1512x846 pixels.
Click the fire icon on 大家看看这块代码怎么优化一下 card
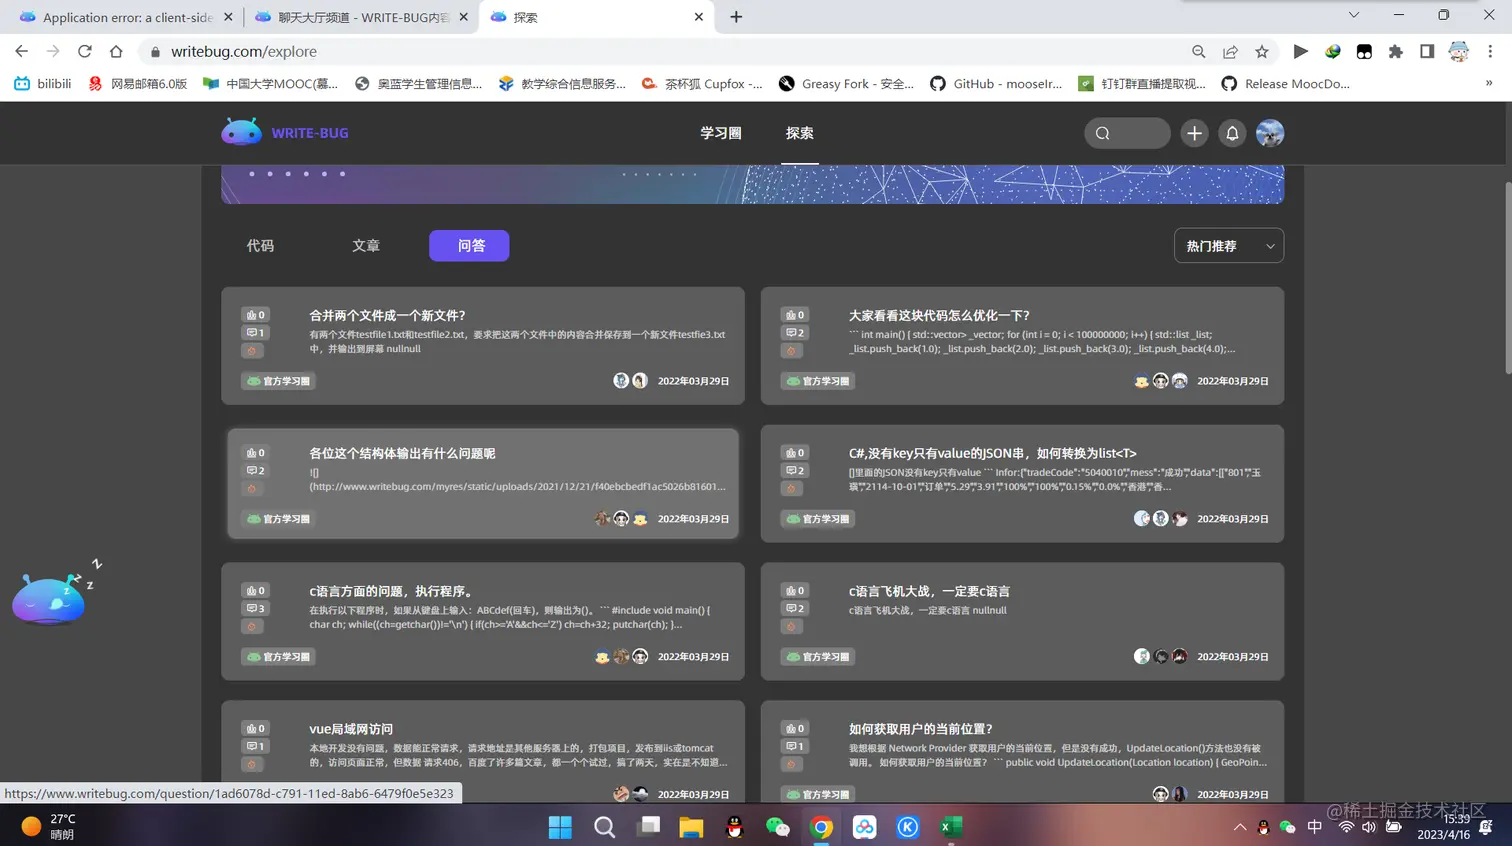pyautogui.click(x=792, y=351)
